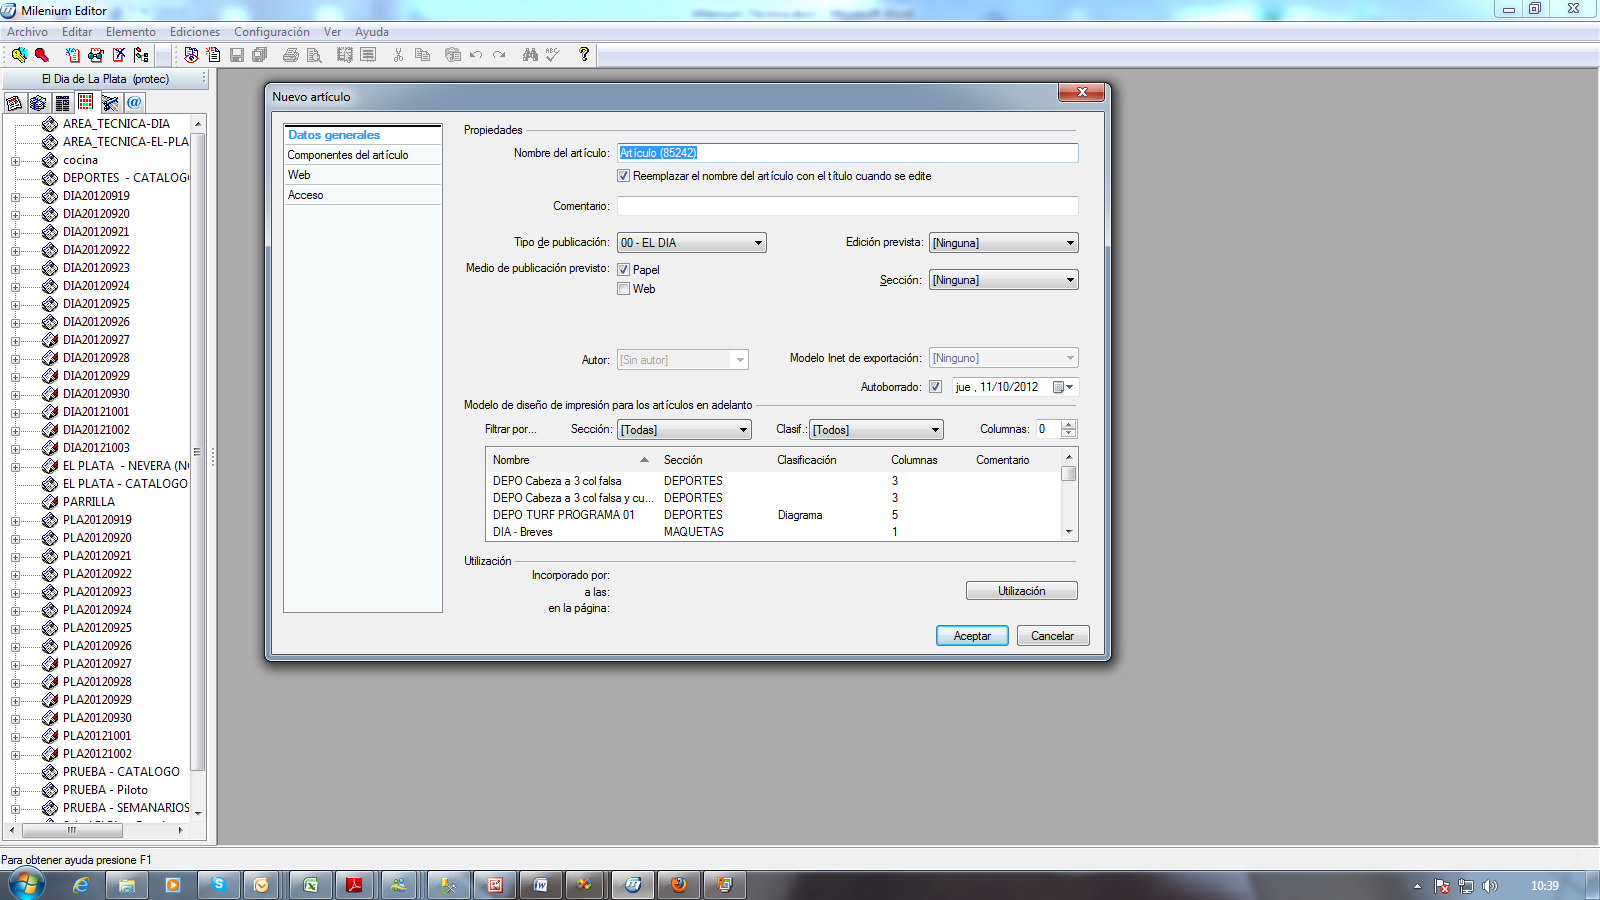Open Skype from the taskbar
The width and height of the screenshot is (1600, 900).
pos(218,885)
